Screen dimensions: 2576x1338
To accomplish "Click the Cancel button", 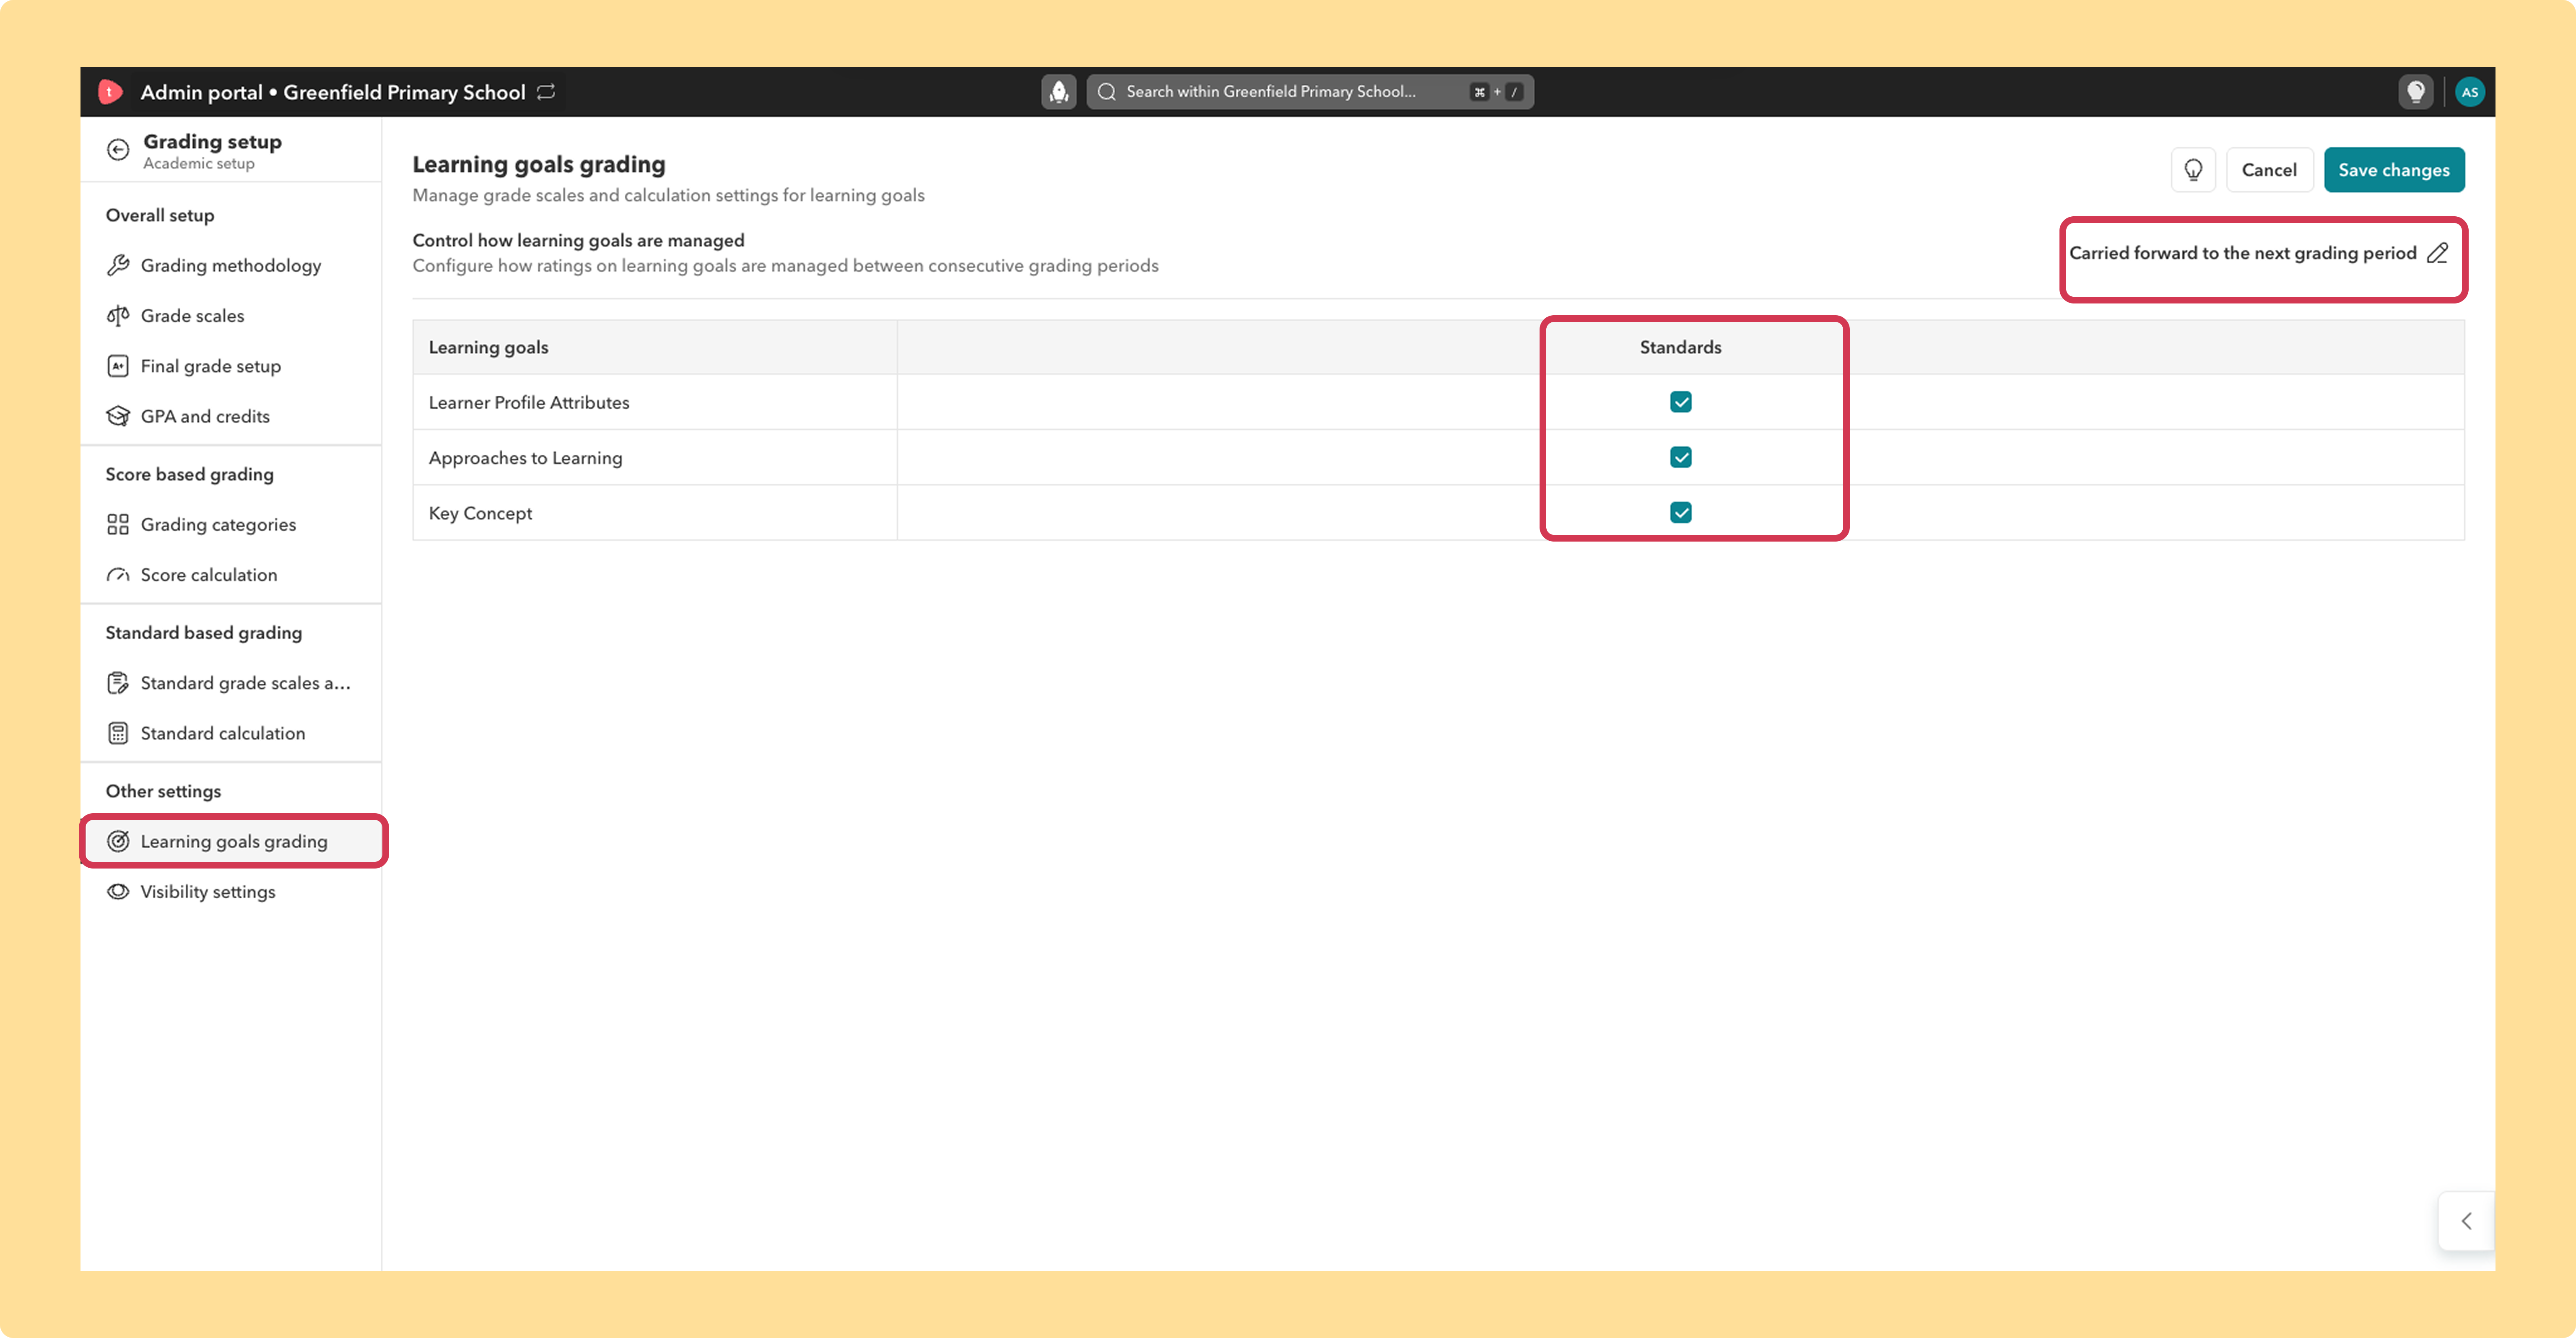I will pos(2269,170).
